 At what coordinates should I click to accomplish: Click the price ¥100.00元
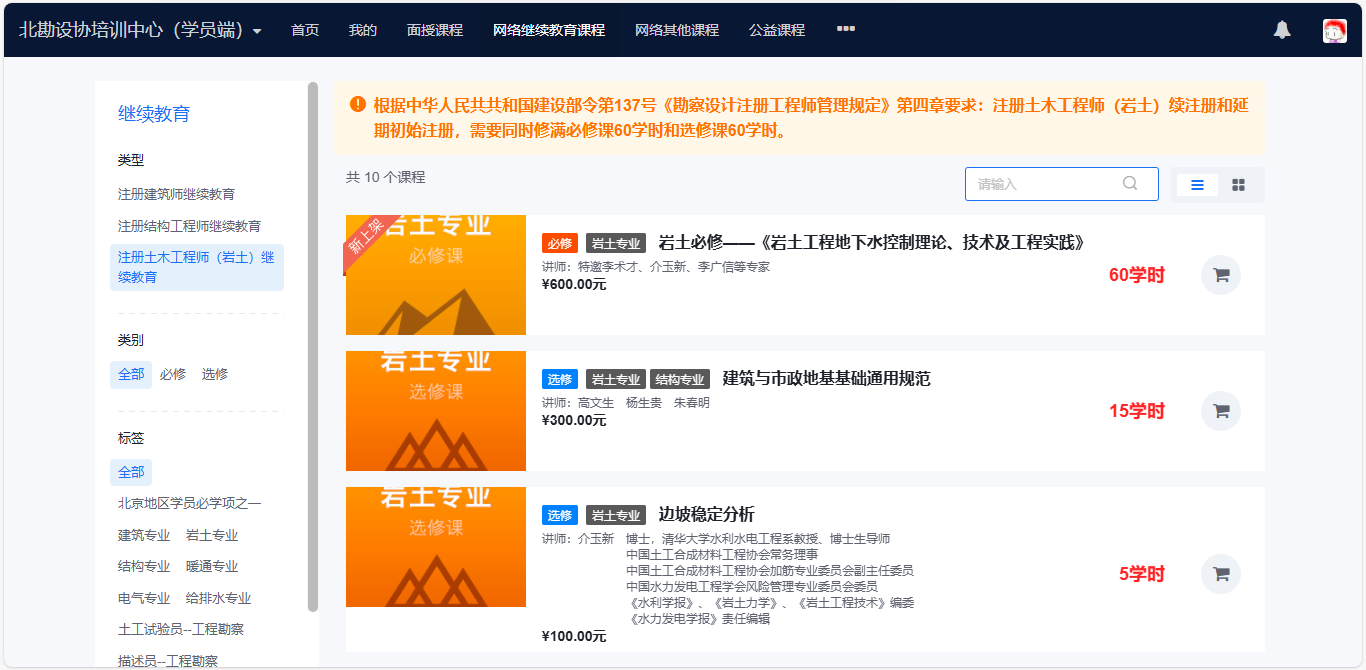coord(574,636)
